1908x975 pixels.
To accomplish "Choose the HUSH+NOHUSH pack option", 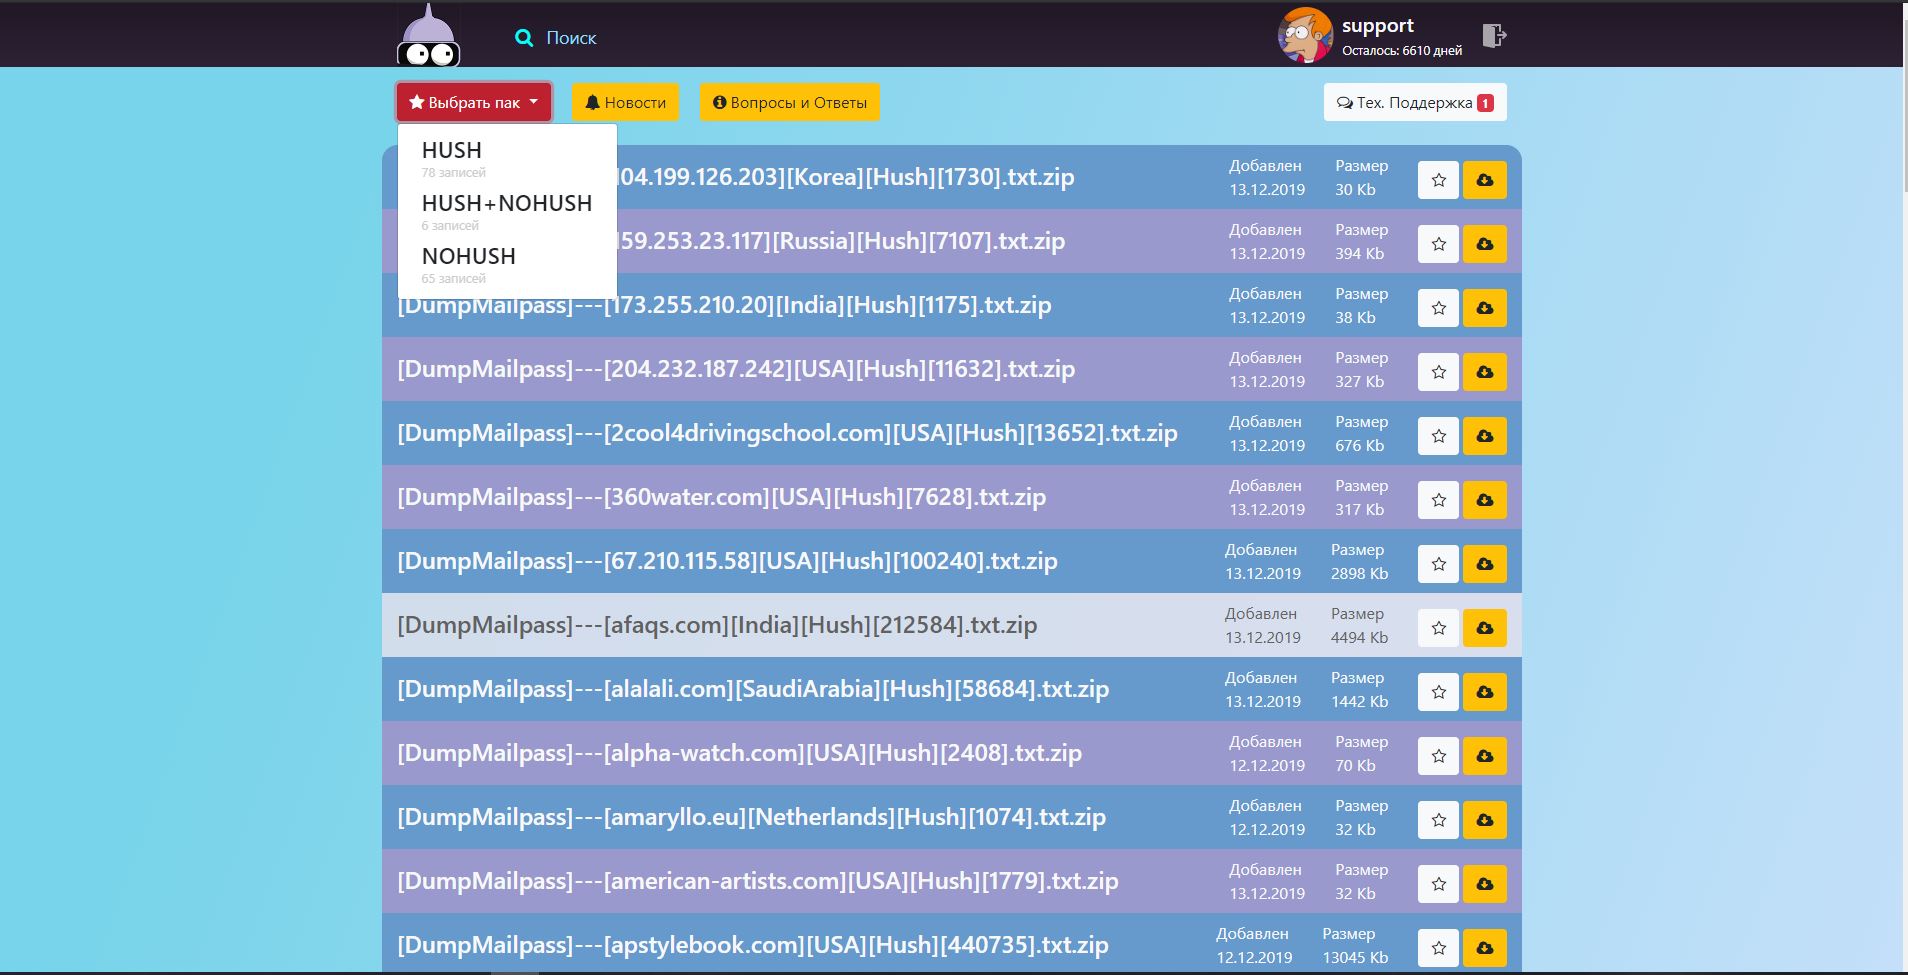I will point(507,210).
